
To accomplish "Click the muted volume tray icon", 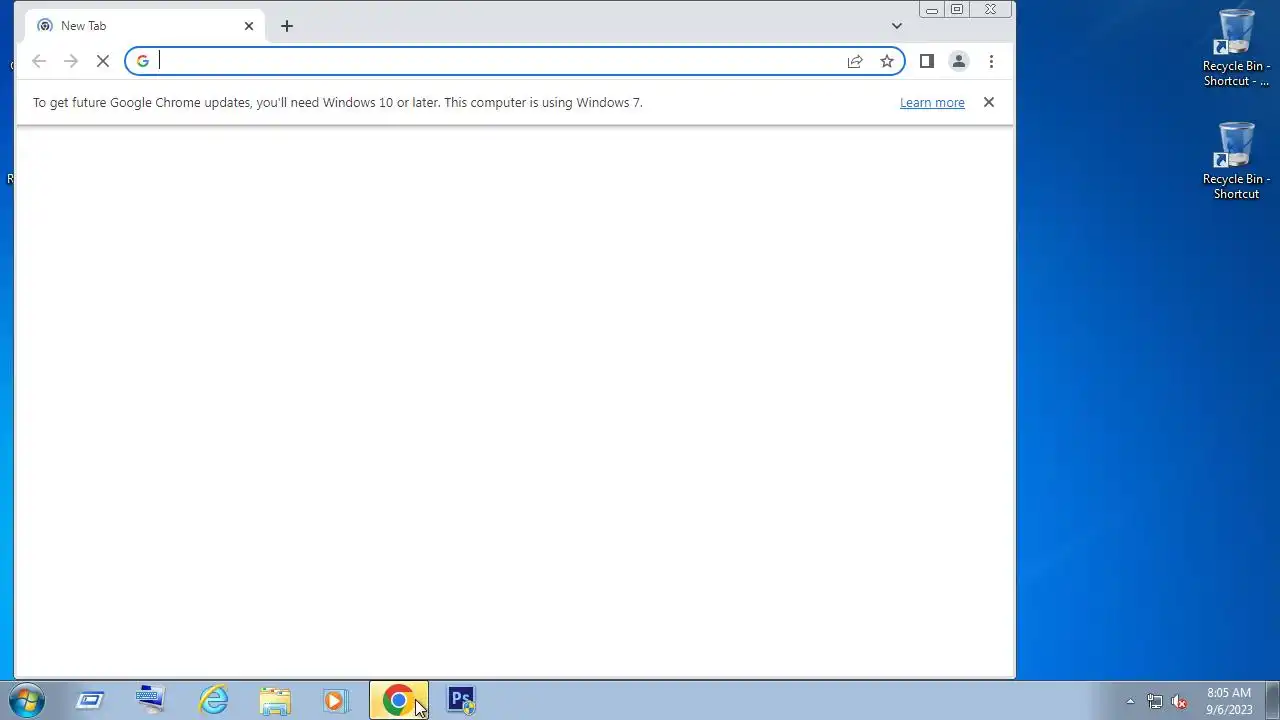I will click(1179, 701).
